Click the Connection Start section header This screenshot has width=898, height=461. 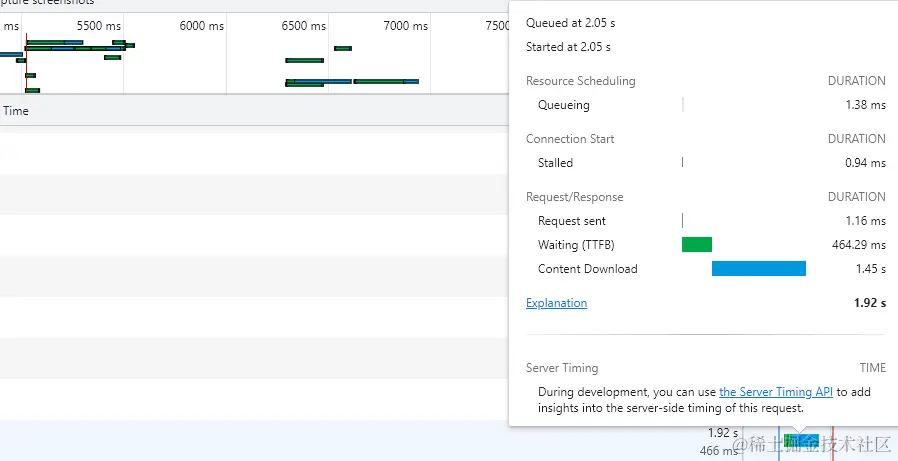[x=570, y=139]
